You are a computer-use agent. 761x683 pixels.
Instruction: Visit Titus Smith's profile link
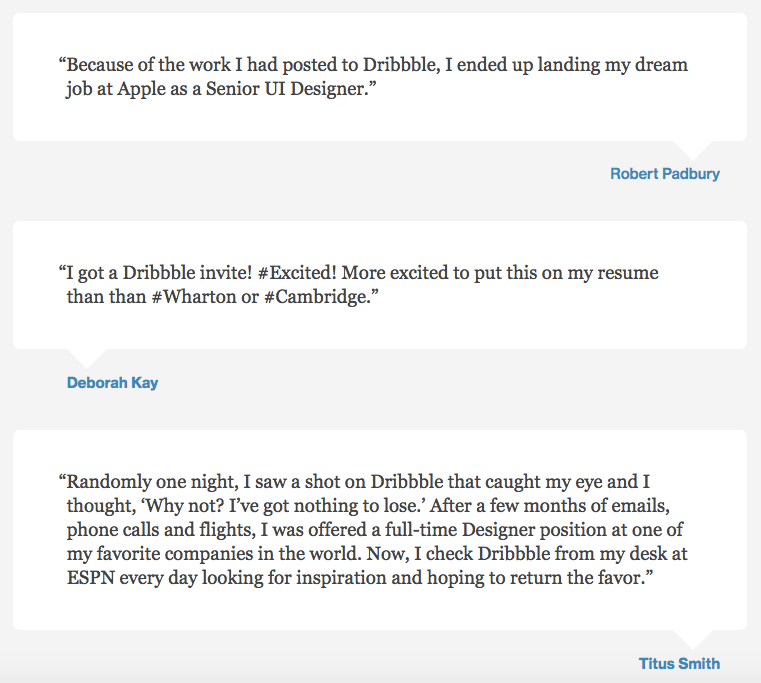679,663
